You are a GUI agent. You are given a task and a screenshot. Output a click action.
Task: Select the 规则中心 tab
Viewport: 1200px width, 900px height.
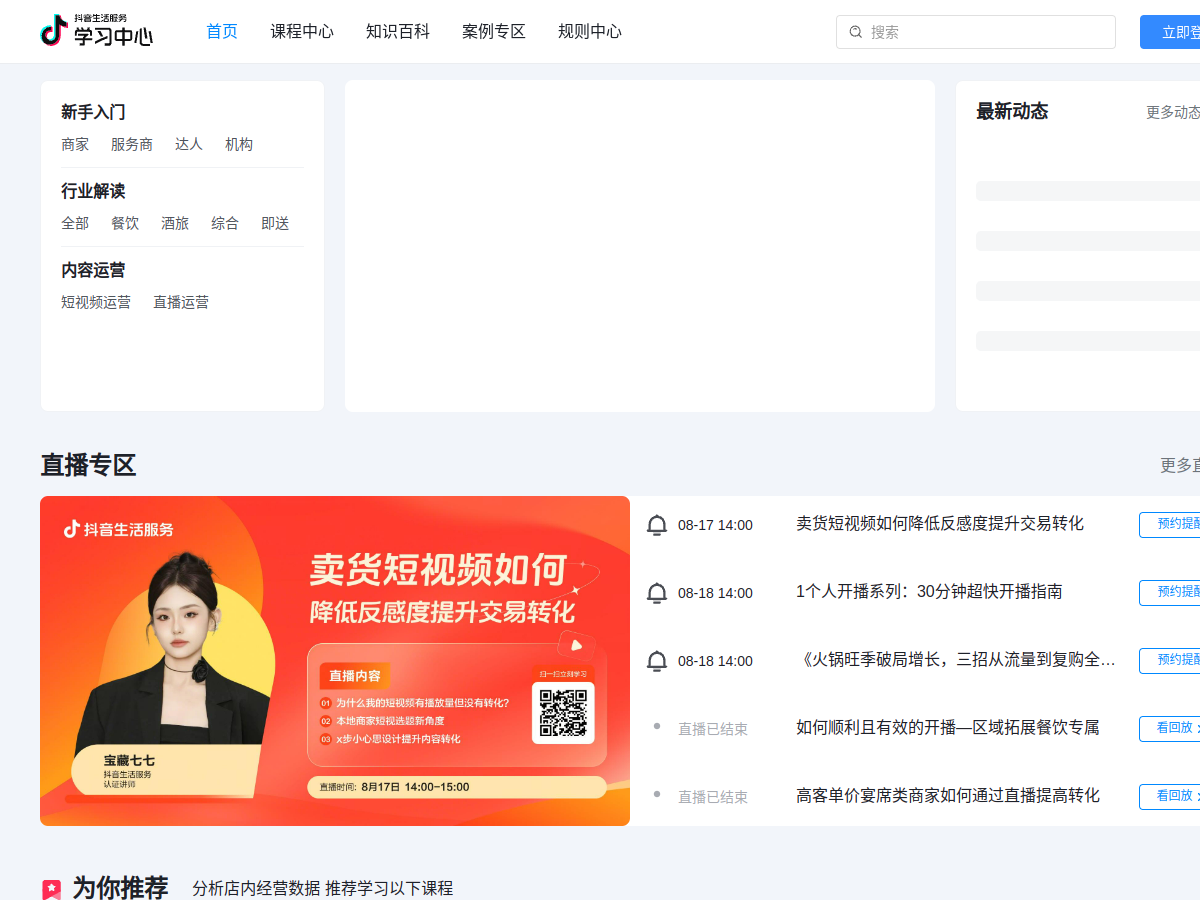[590, 32]
